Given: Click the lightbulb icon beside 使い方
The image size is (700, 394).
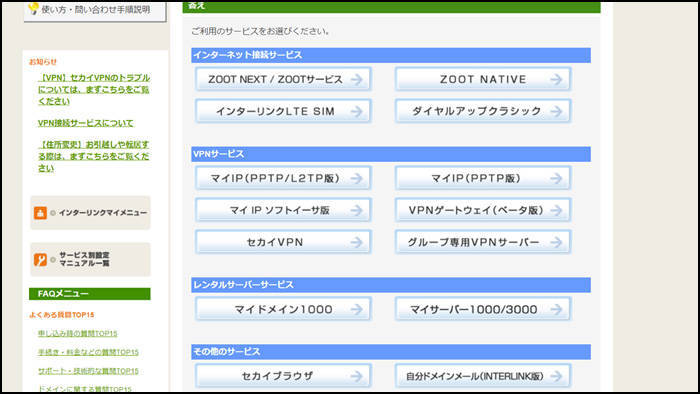Looking at the screenshot, I should 33,8.
